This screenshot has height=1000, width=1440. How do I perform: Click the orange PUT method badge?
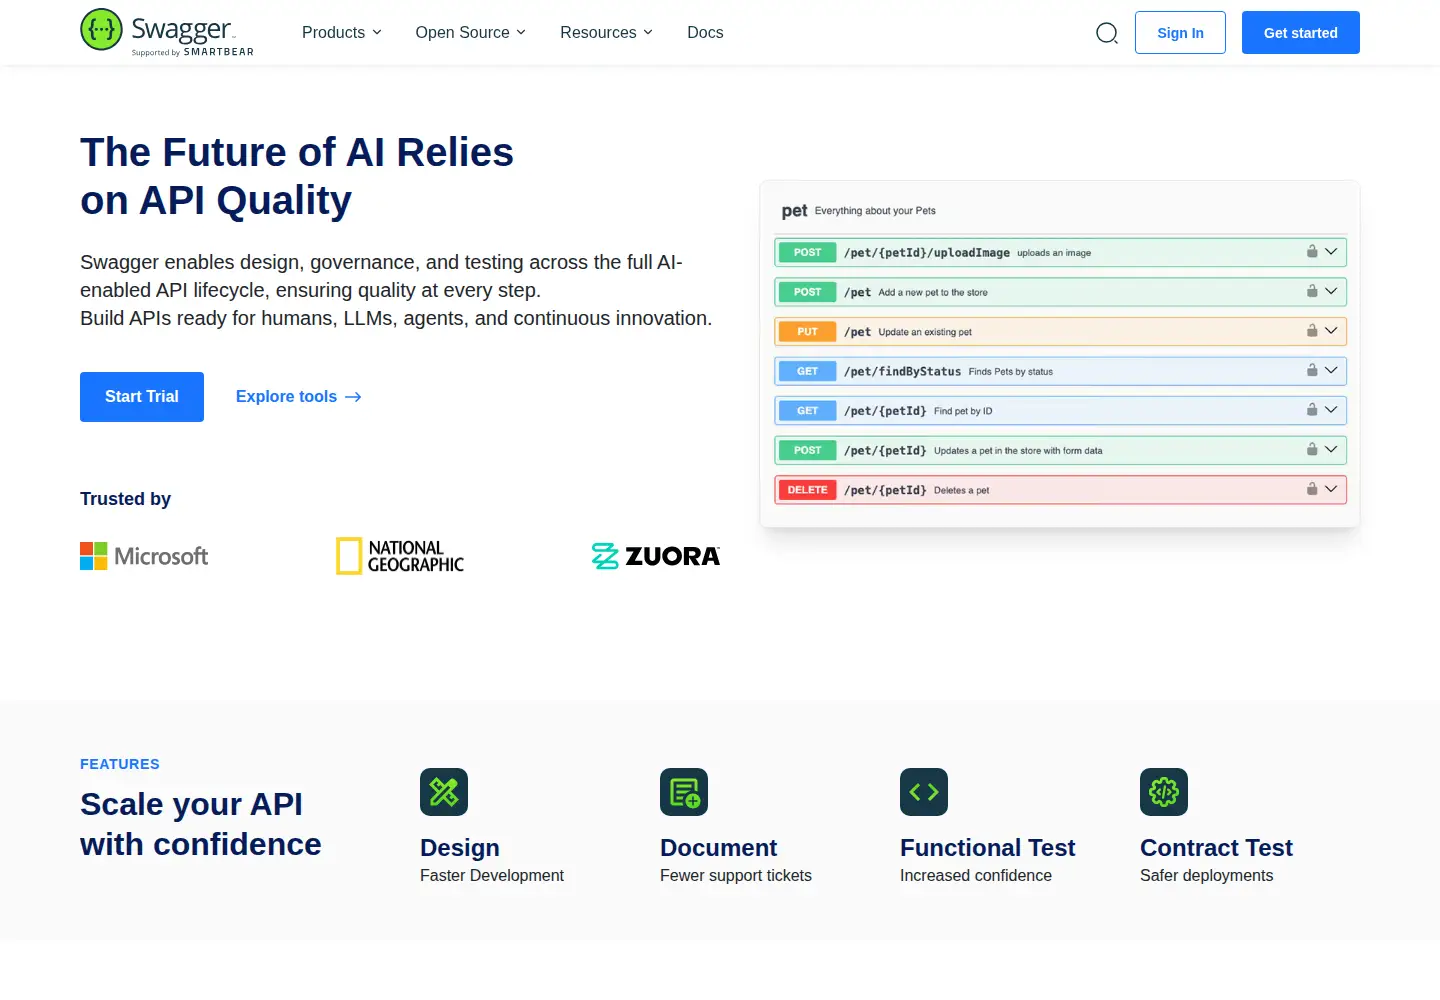807,331
